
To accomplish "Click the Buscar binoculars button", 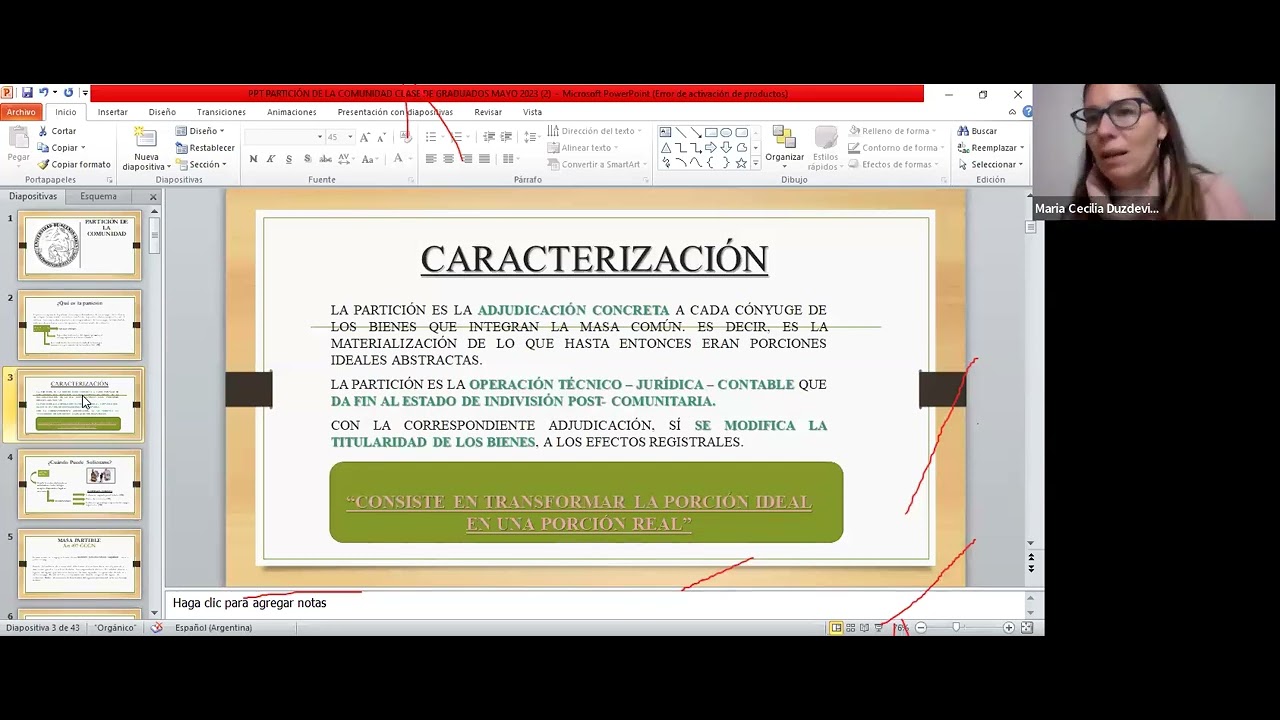I will (x=978, y=131).
